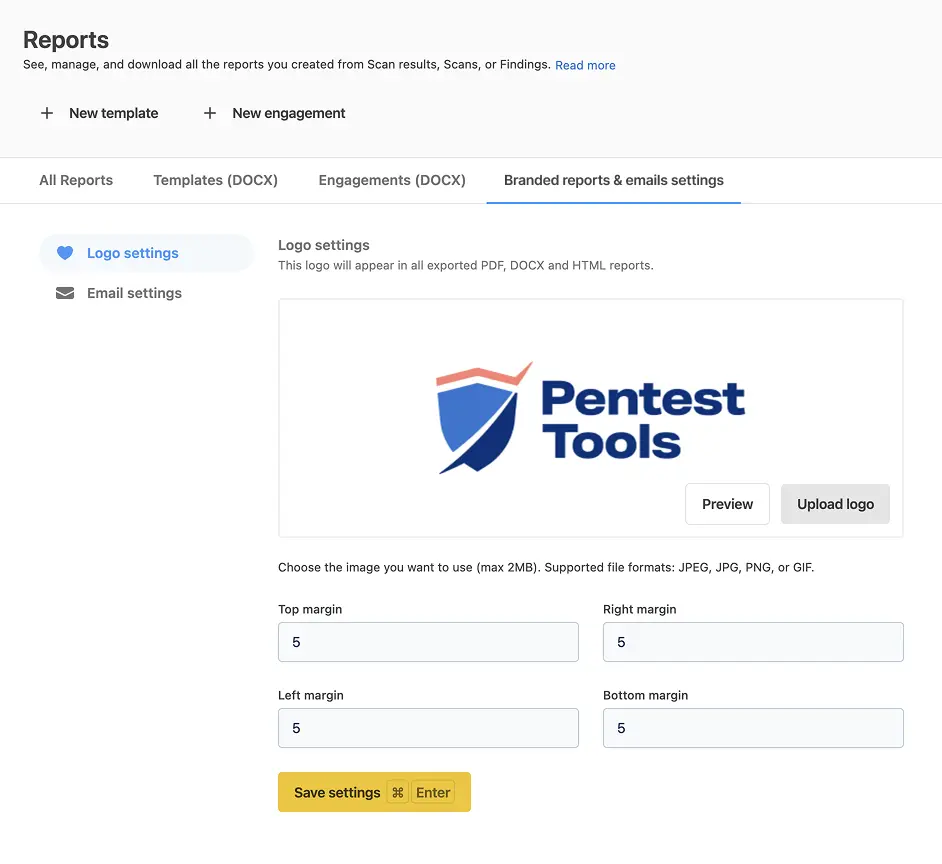The height and width of the screenshot is (864, 942).
Task: Click the heart icon for Logo settings
Action: 65,253
